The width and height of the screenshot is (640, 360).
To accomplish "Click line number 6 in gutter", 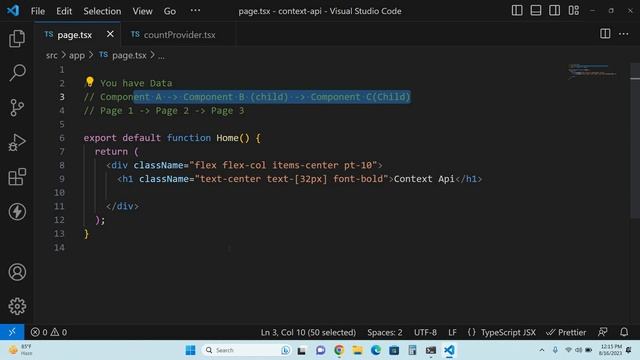I will 62,138.
